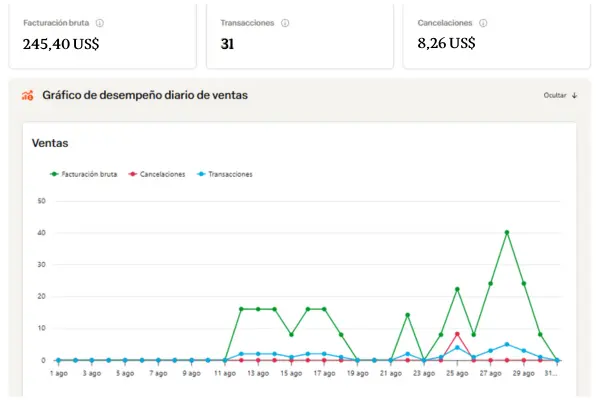
Task: Click the Ventas chart title
Action: tap(50, 144)
